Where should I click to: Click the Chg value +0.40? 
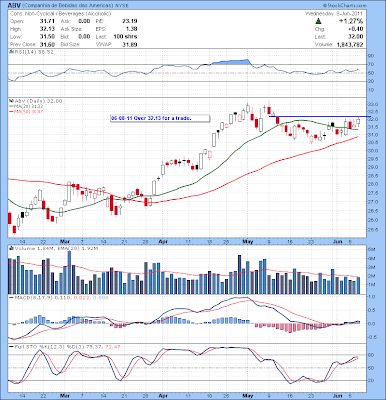pyautogui.click(x=356, y=29)
